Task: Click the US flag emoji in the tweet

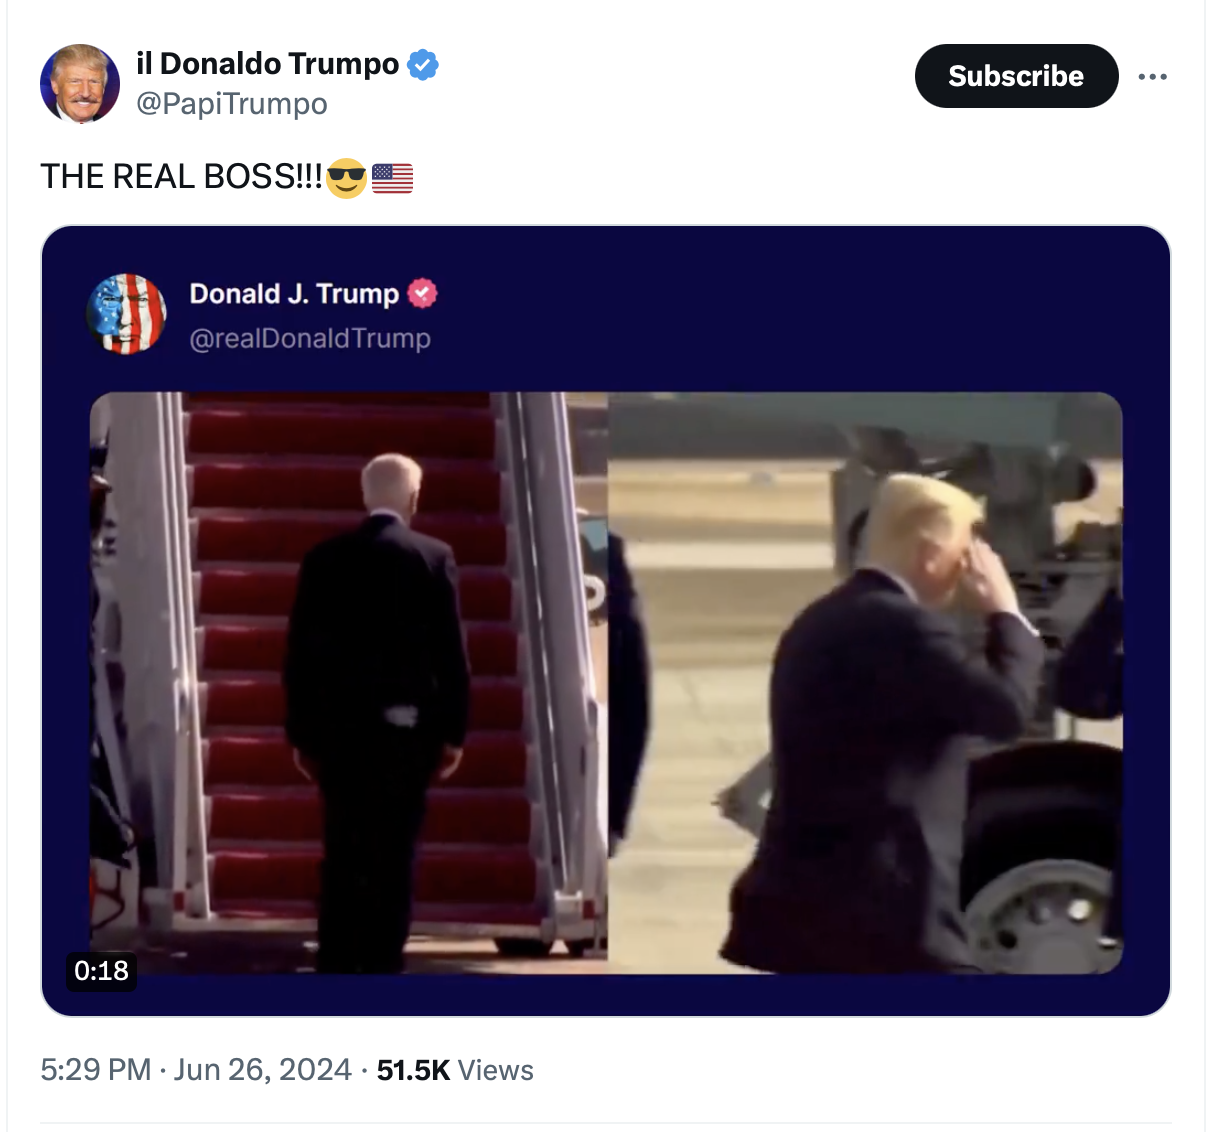Action: coord(392,178)
